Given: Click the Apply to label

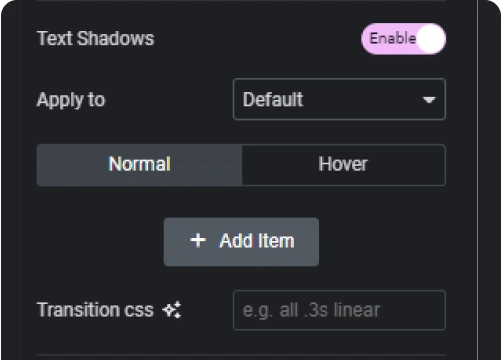Looking at the screenshot, I should pyautogui.click(x=71, y=100).
